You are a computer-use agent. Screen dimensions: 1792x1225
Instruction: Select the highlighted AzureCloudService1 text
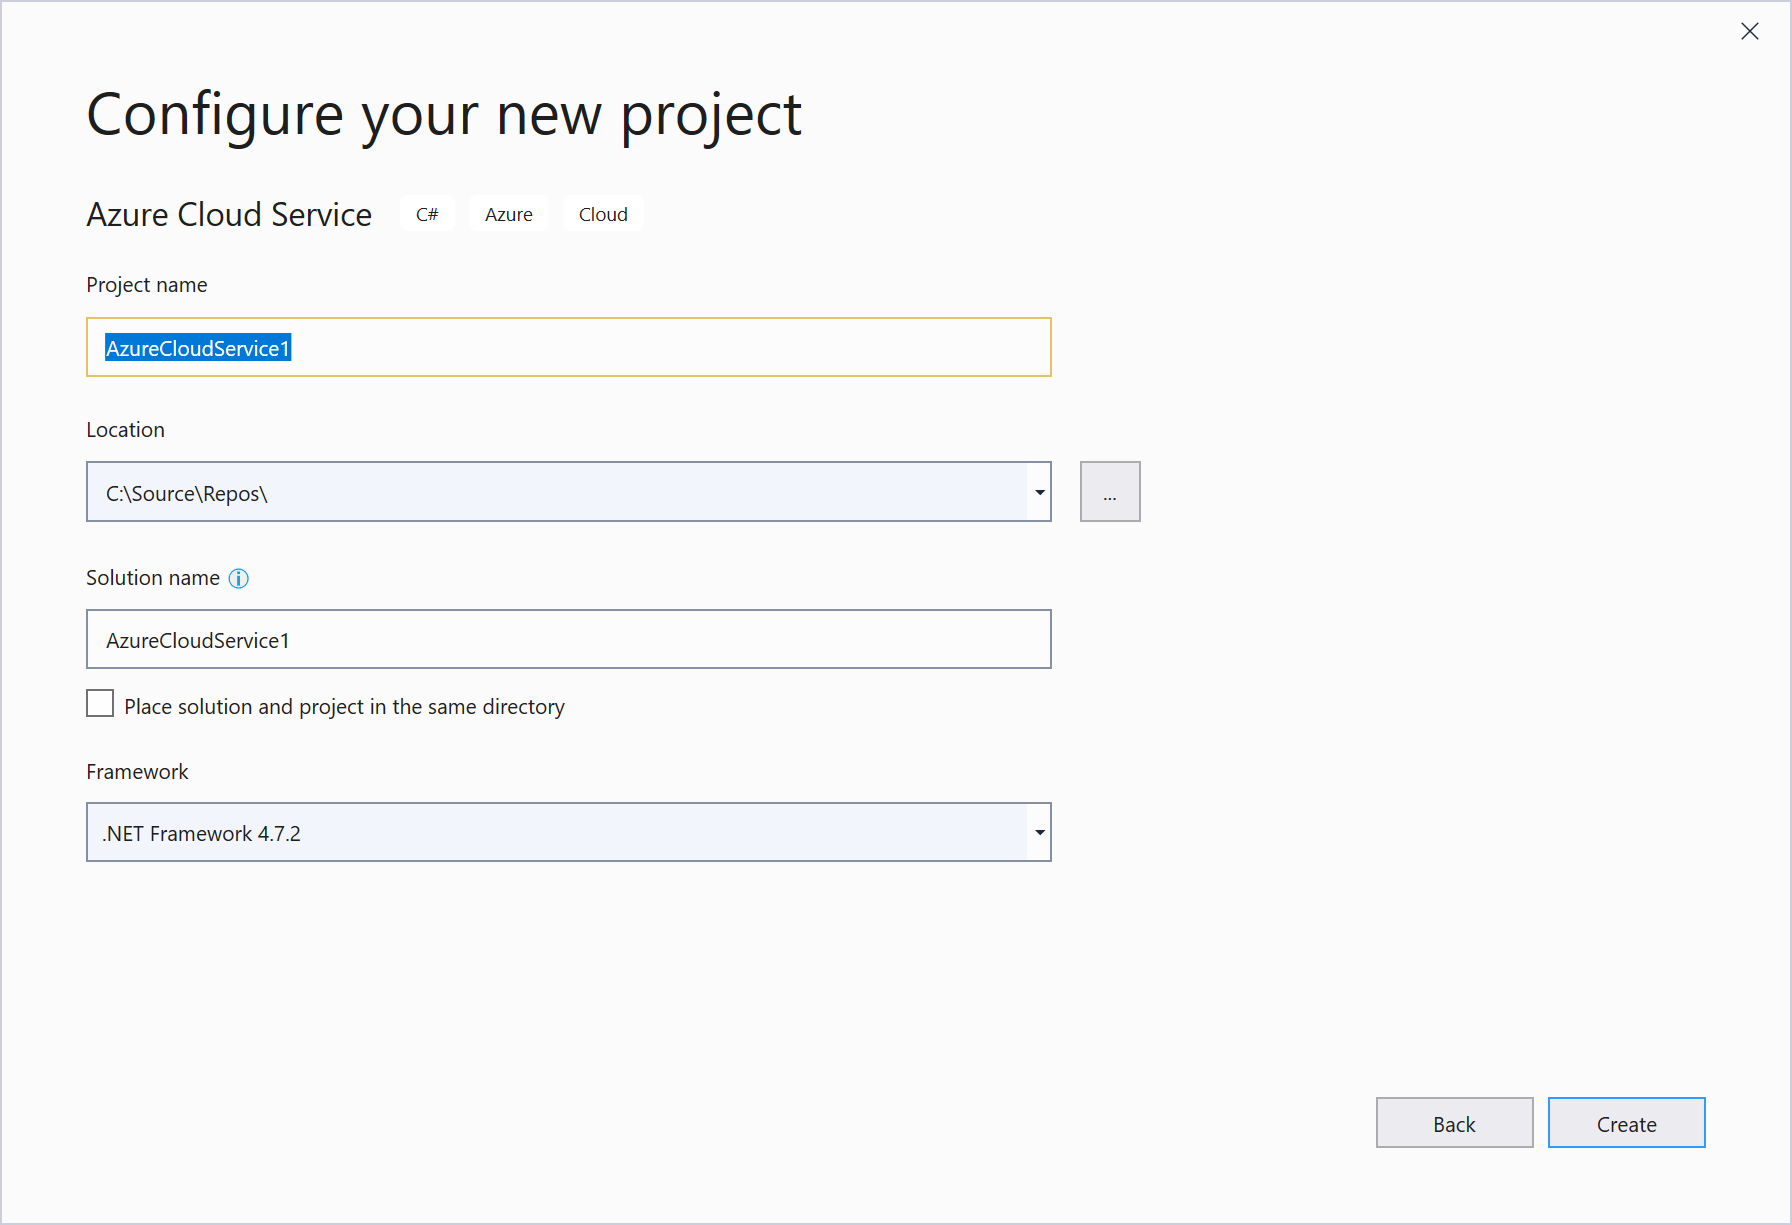[x=198, y=348]
